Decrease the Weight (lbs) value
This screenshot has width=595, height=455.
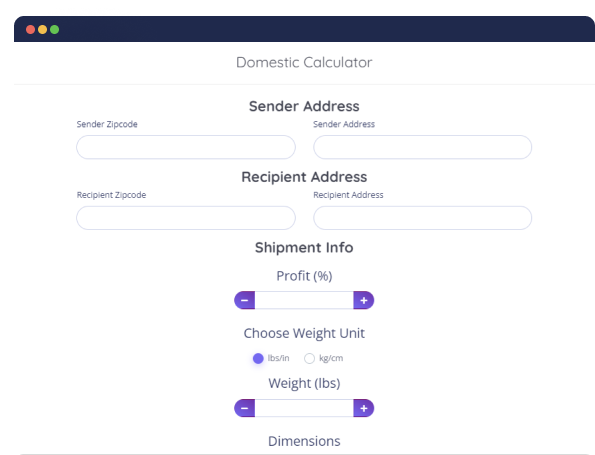coord(245,408)
